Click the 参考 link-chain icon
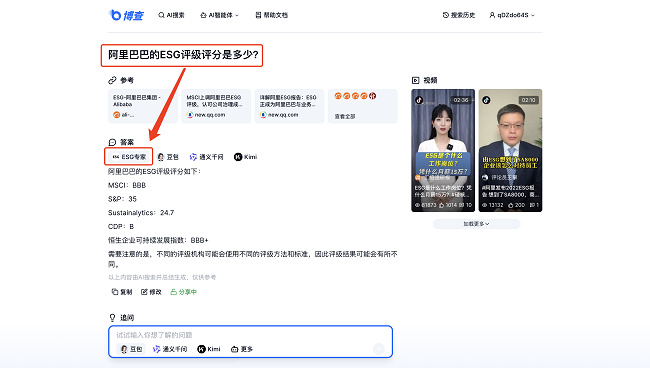This screenshot has height=368, width=650. click(x=112, y=80)
